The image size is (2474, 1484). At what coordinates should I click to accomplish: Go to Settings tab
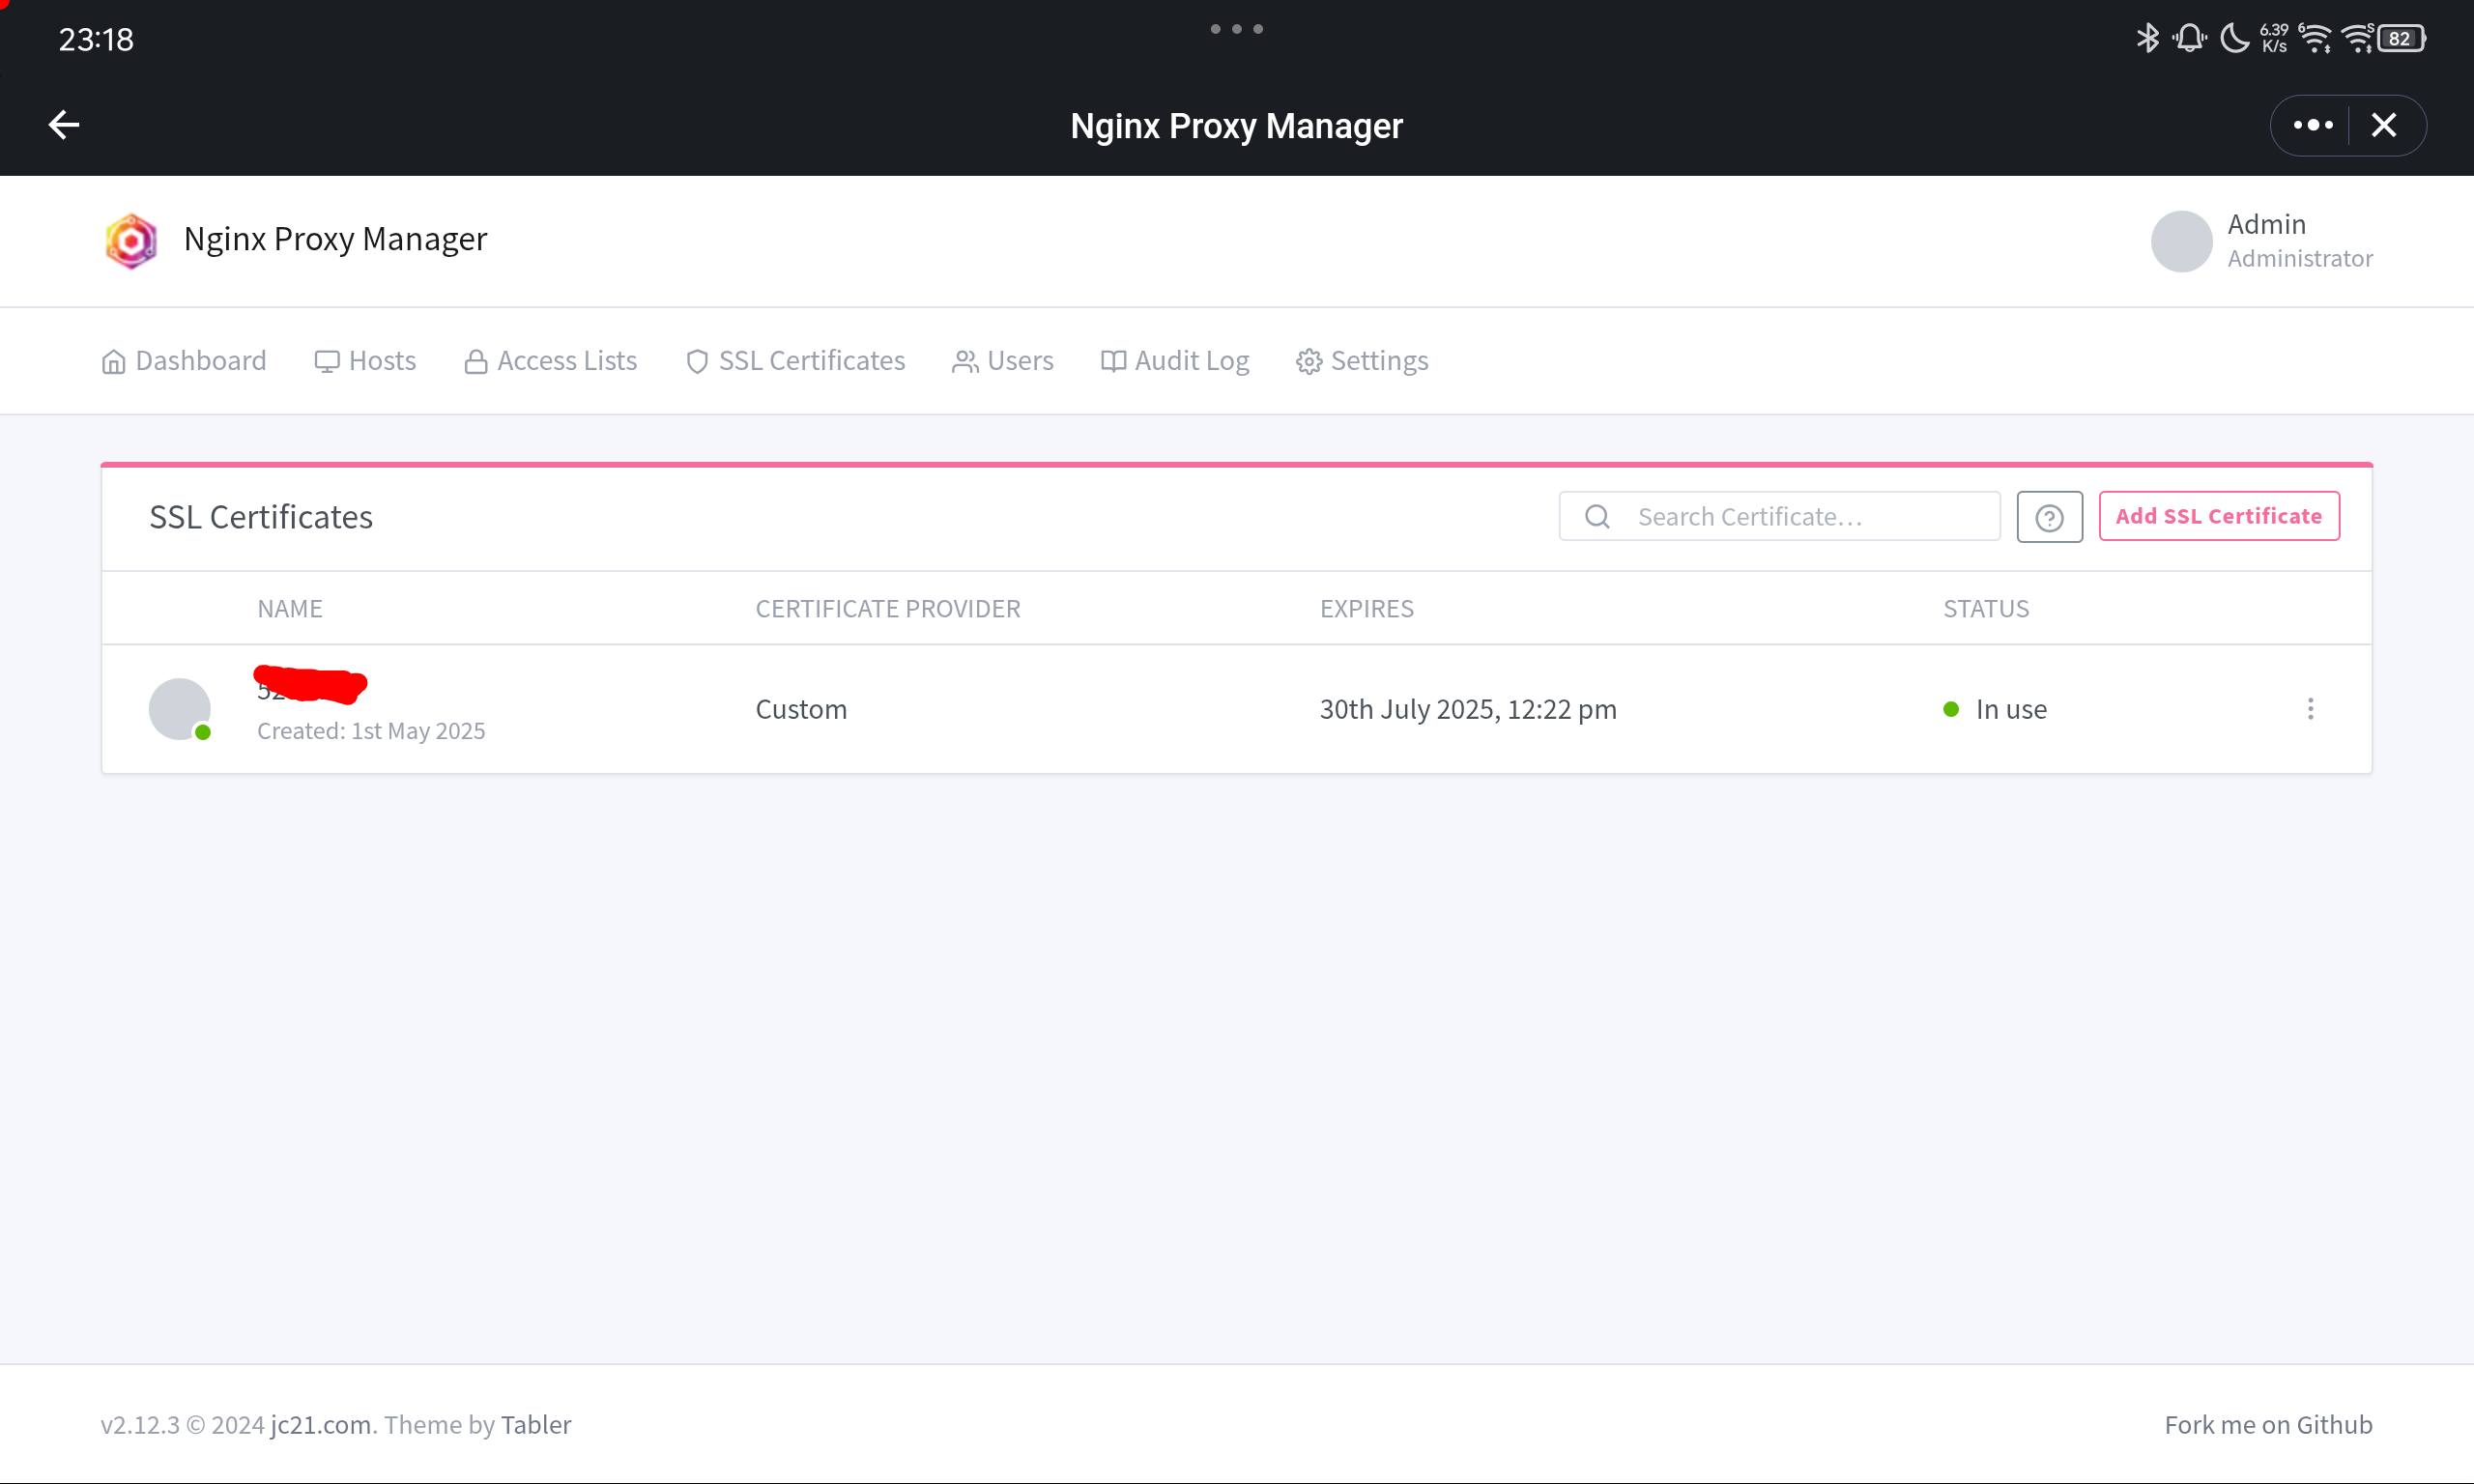[x=1362, y=361]
